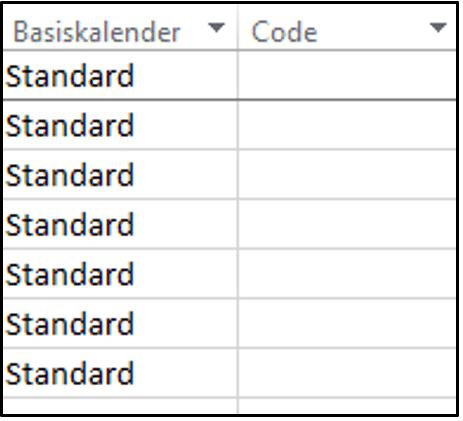Click the blank Code cell in the bottom empty row
Viewport: 463px width, 421px height.
(347, 406)
